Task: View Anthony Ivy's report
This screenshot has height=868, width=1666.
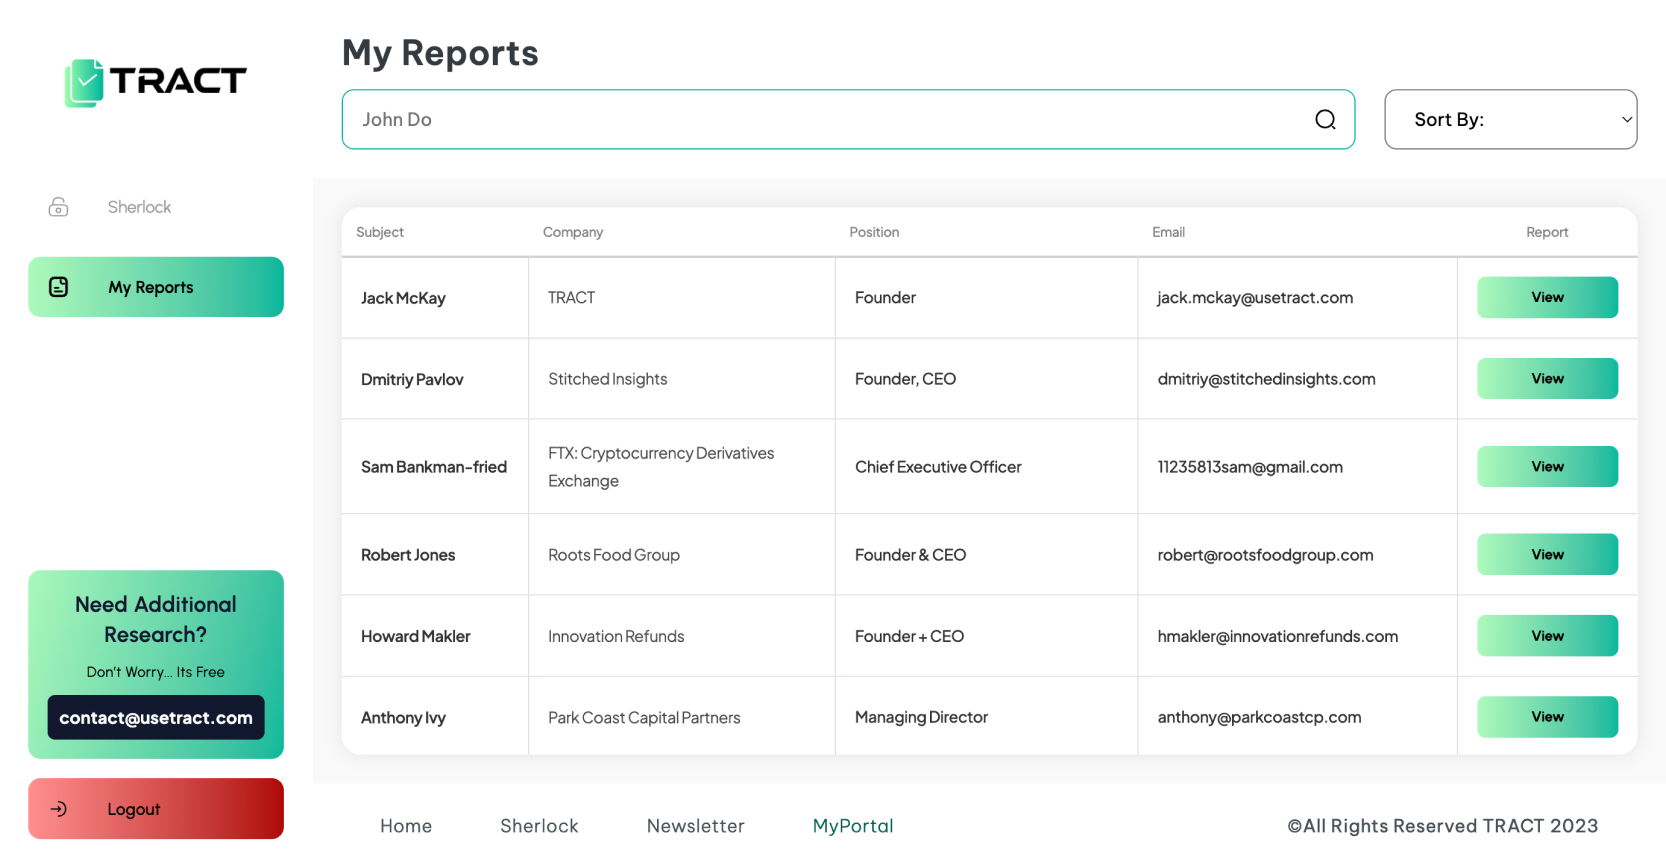Action: point(1547,717)
